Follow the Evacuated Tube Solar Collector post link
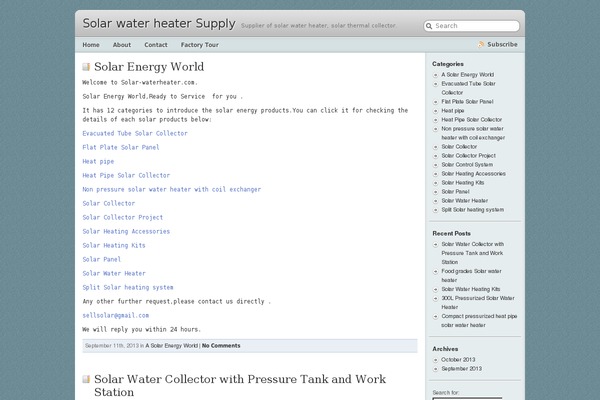This screenshot has width=600, height=400. click(x=135, y=133)
